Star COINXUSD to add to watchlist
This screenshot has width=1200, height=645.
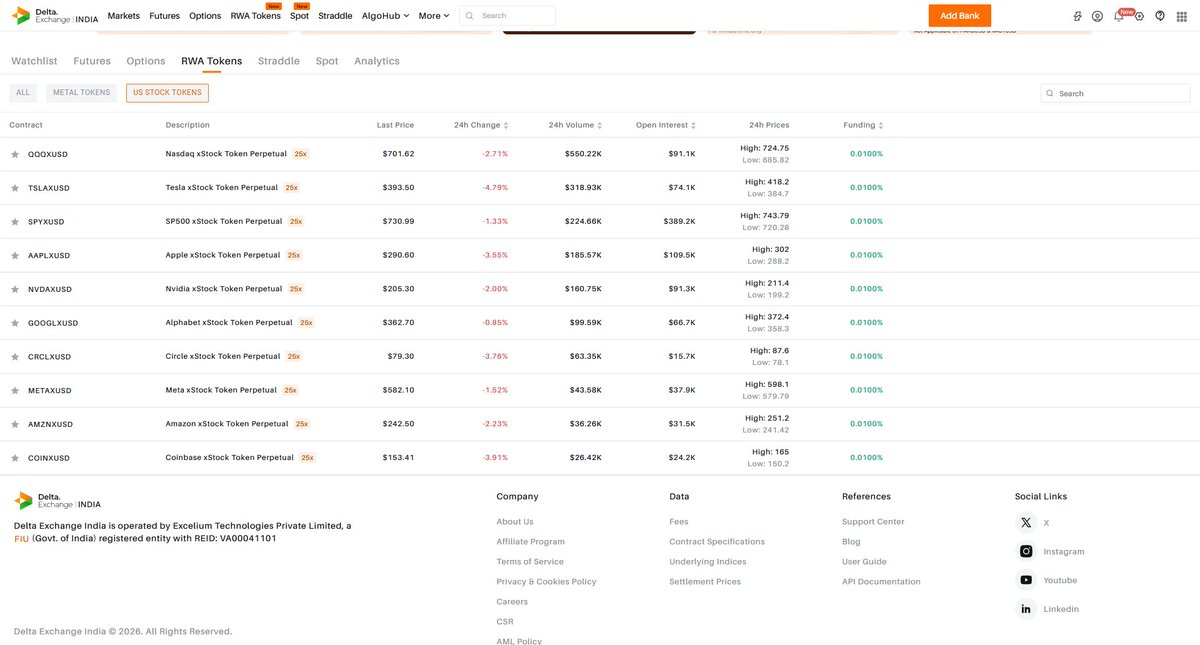point(15,458)
